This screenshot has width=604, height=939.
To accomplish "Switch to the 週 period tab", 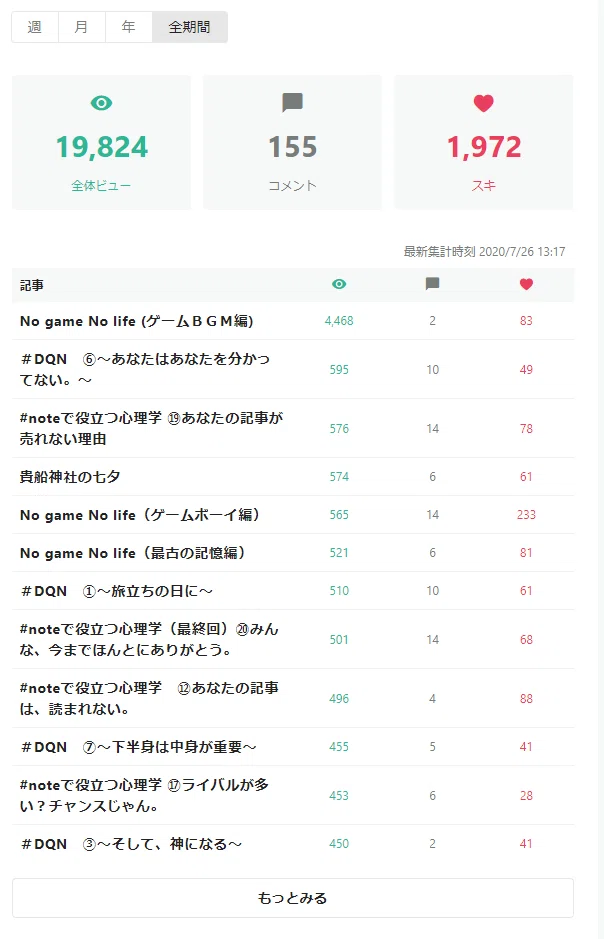I will tap(35, 27).
